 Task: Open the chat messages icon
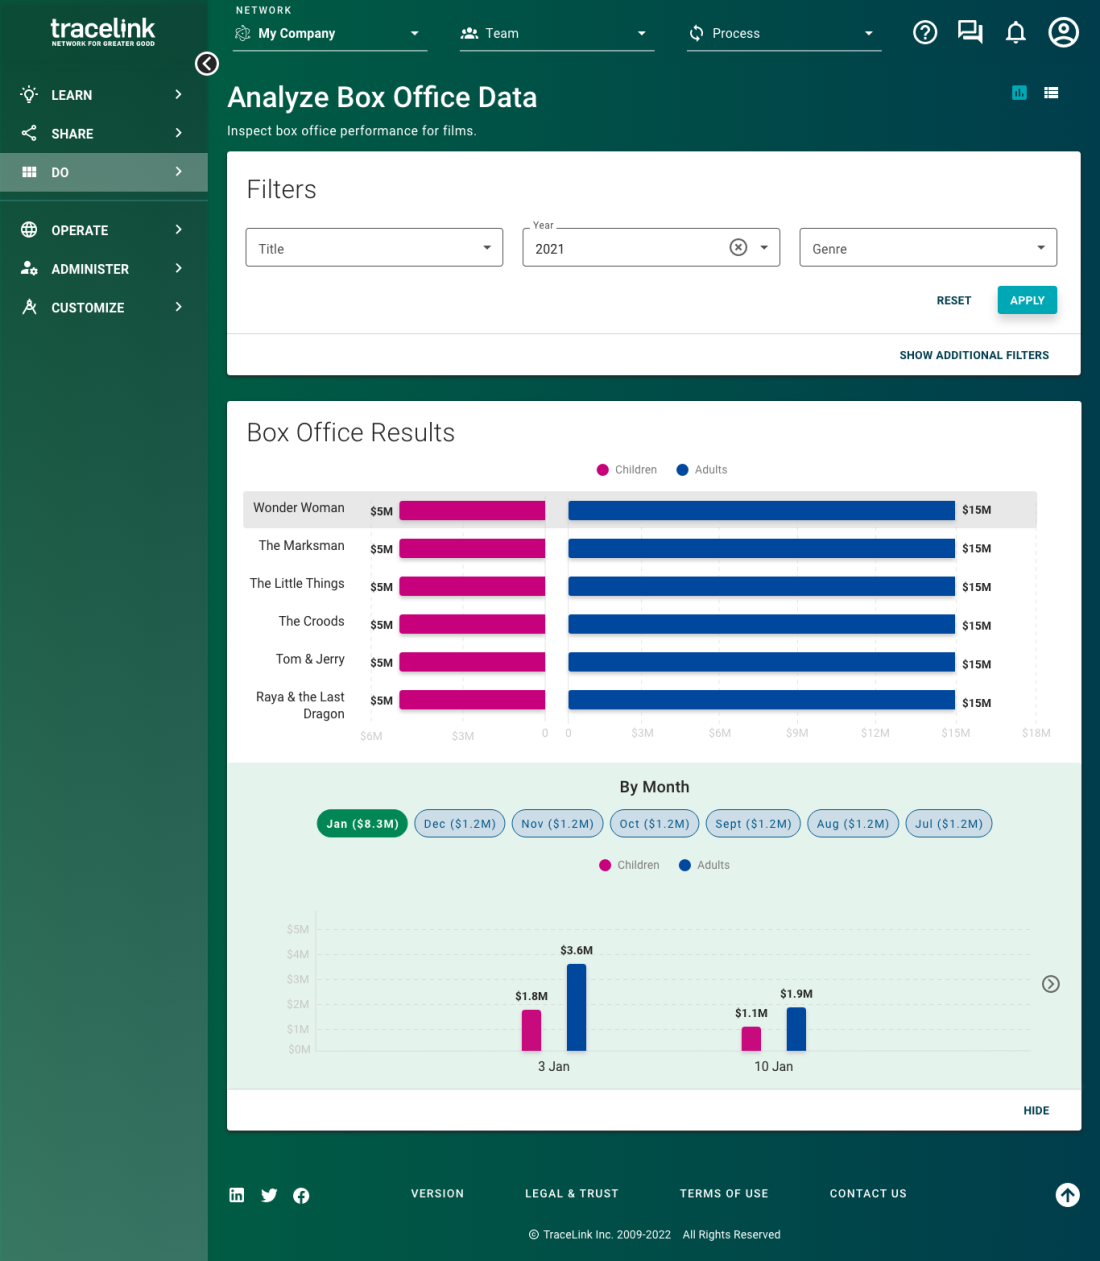(x=969, y=33)
